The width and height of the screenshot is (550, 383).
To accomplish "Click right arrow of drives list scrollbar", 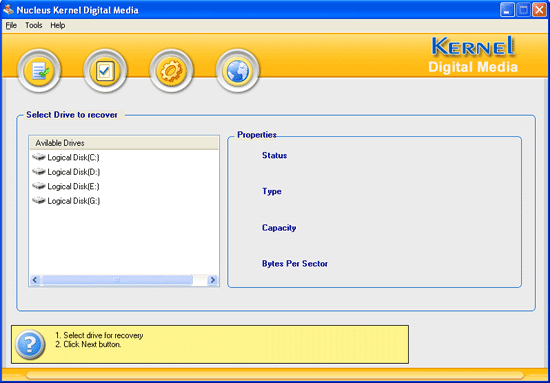I will (212, 280).
